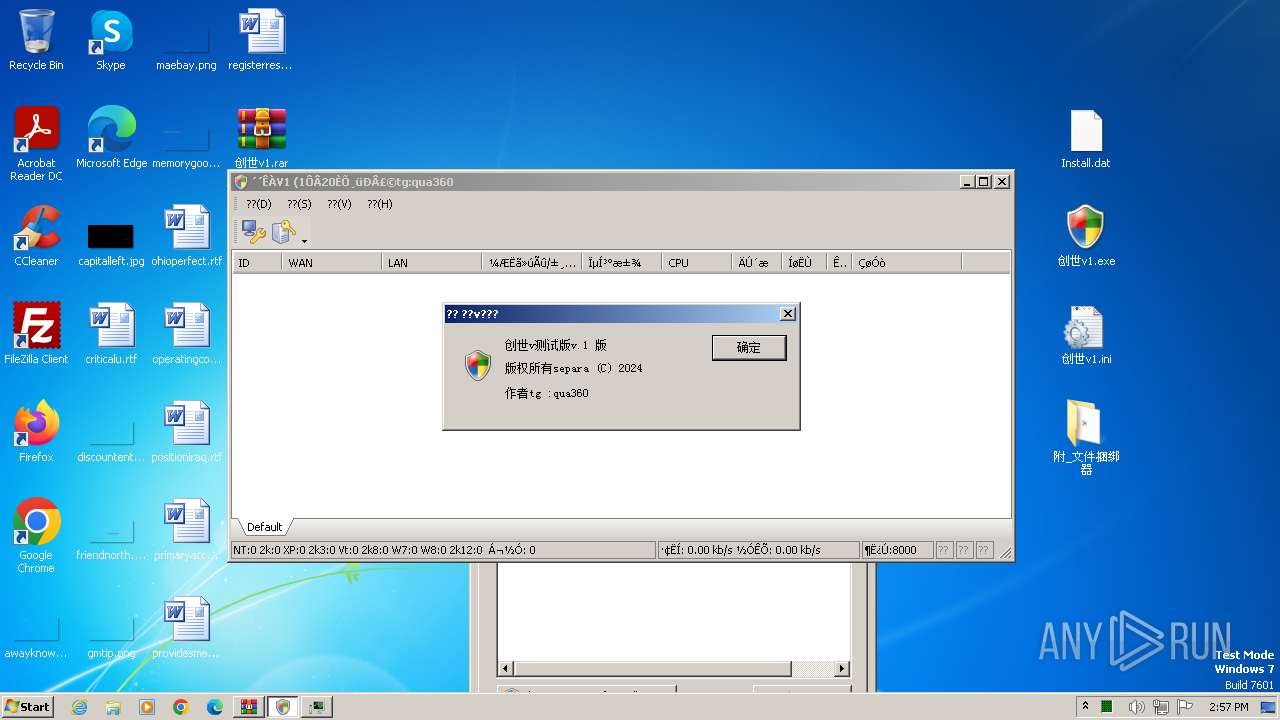Click the first ?? status bar box

point(944,550)
